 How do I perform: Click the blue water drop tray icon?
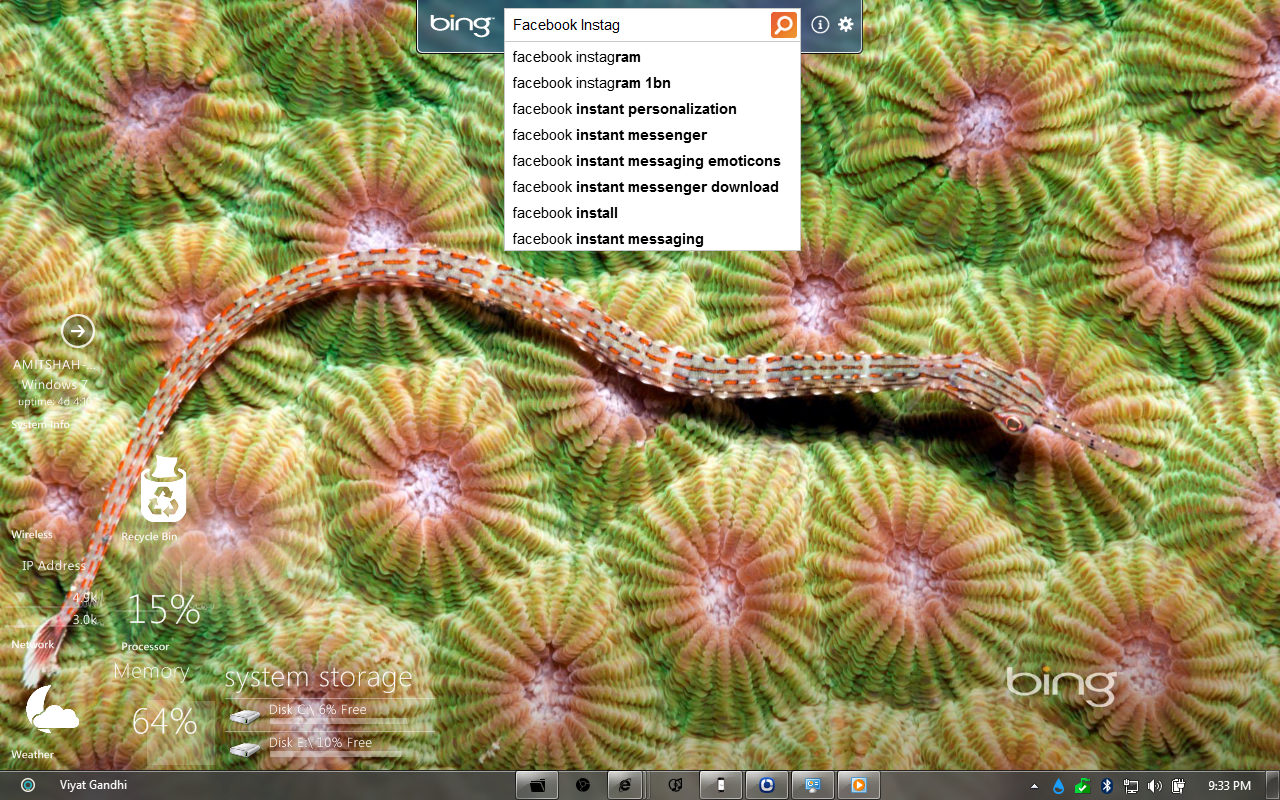1058,786
